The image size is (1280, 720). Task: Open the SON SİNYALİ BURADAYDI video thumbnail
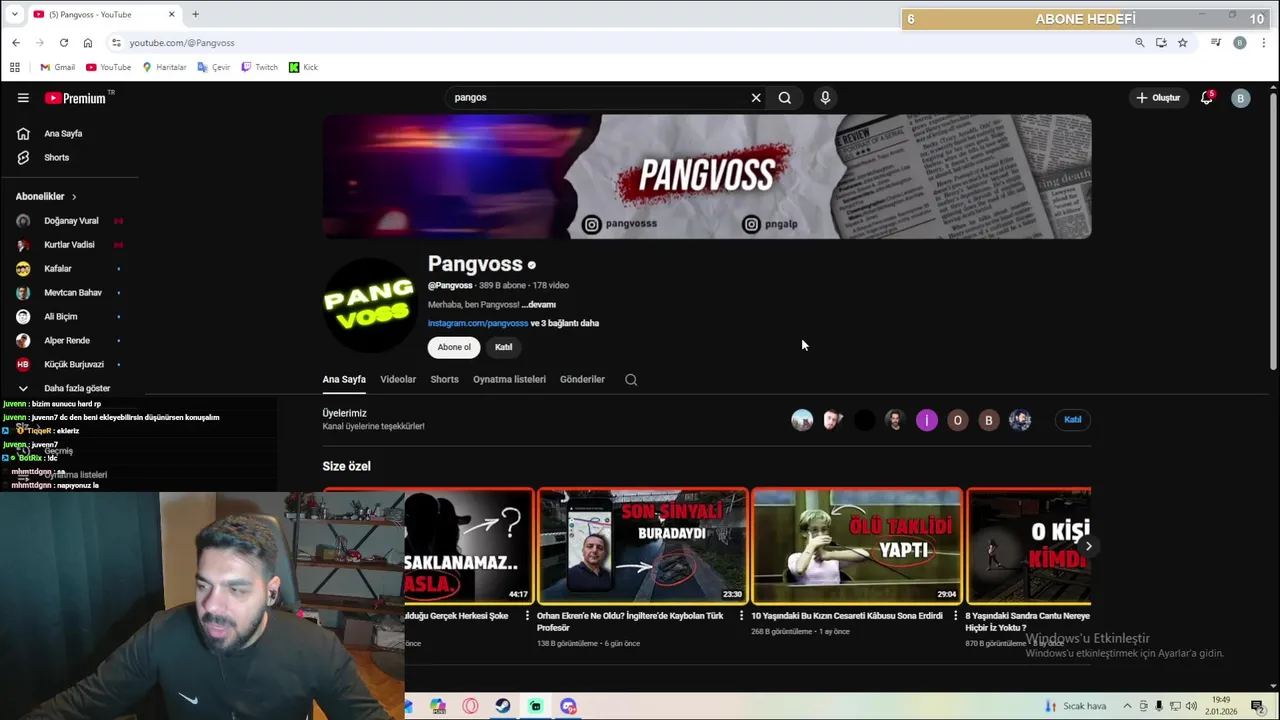tap(642, 546)
